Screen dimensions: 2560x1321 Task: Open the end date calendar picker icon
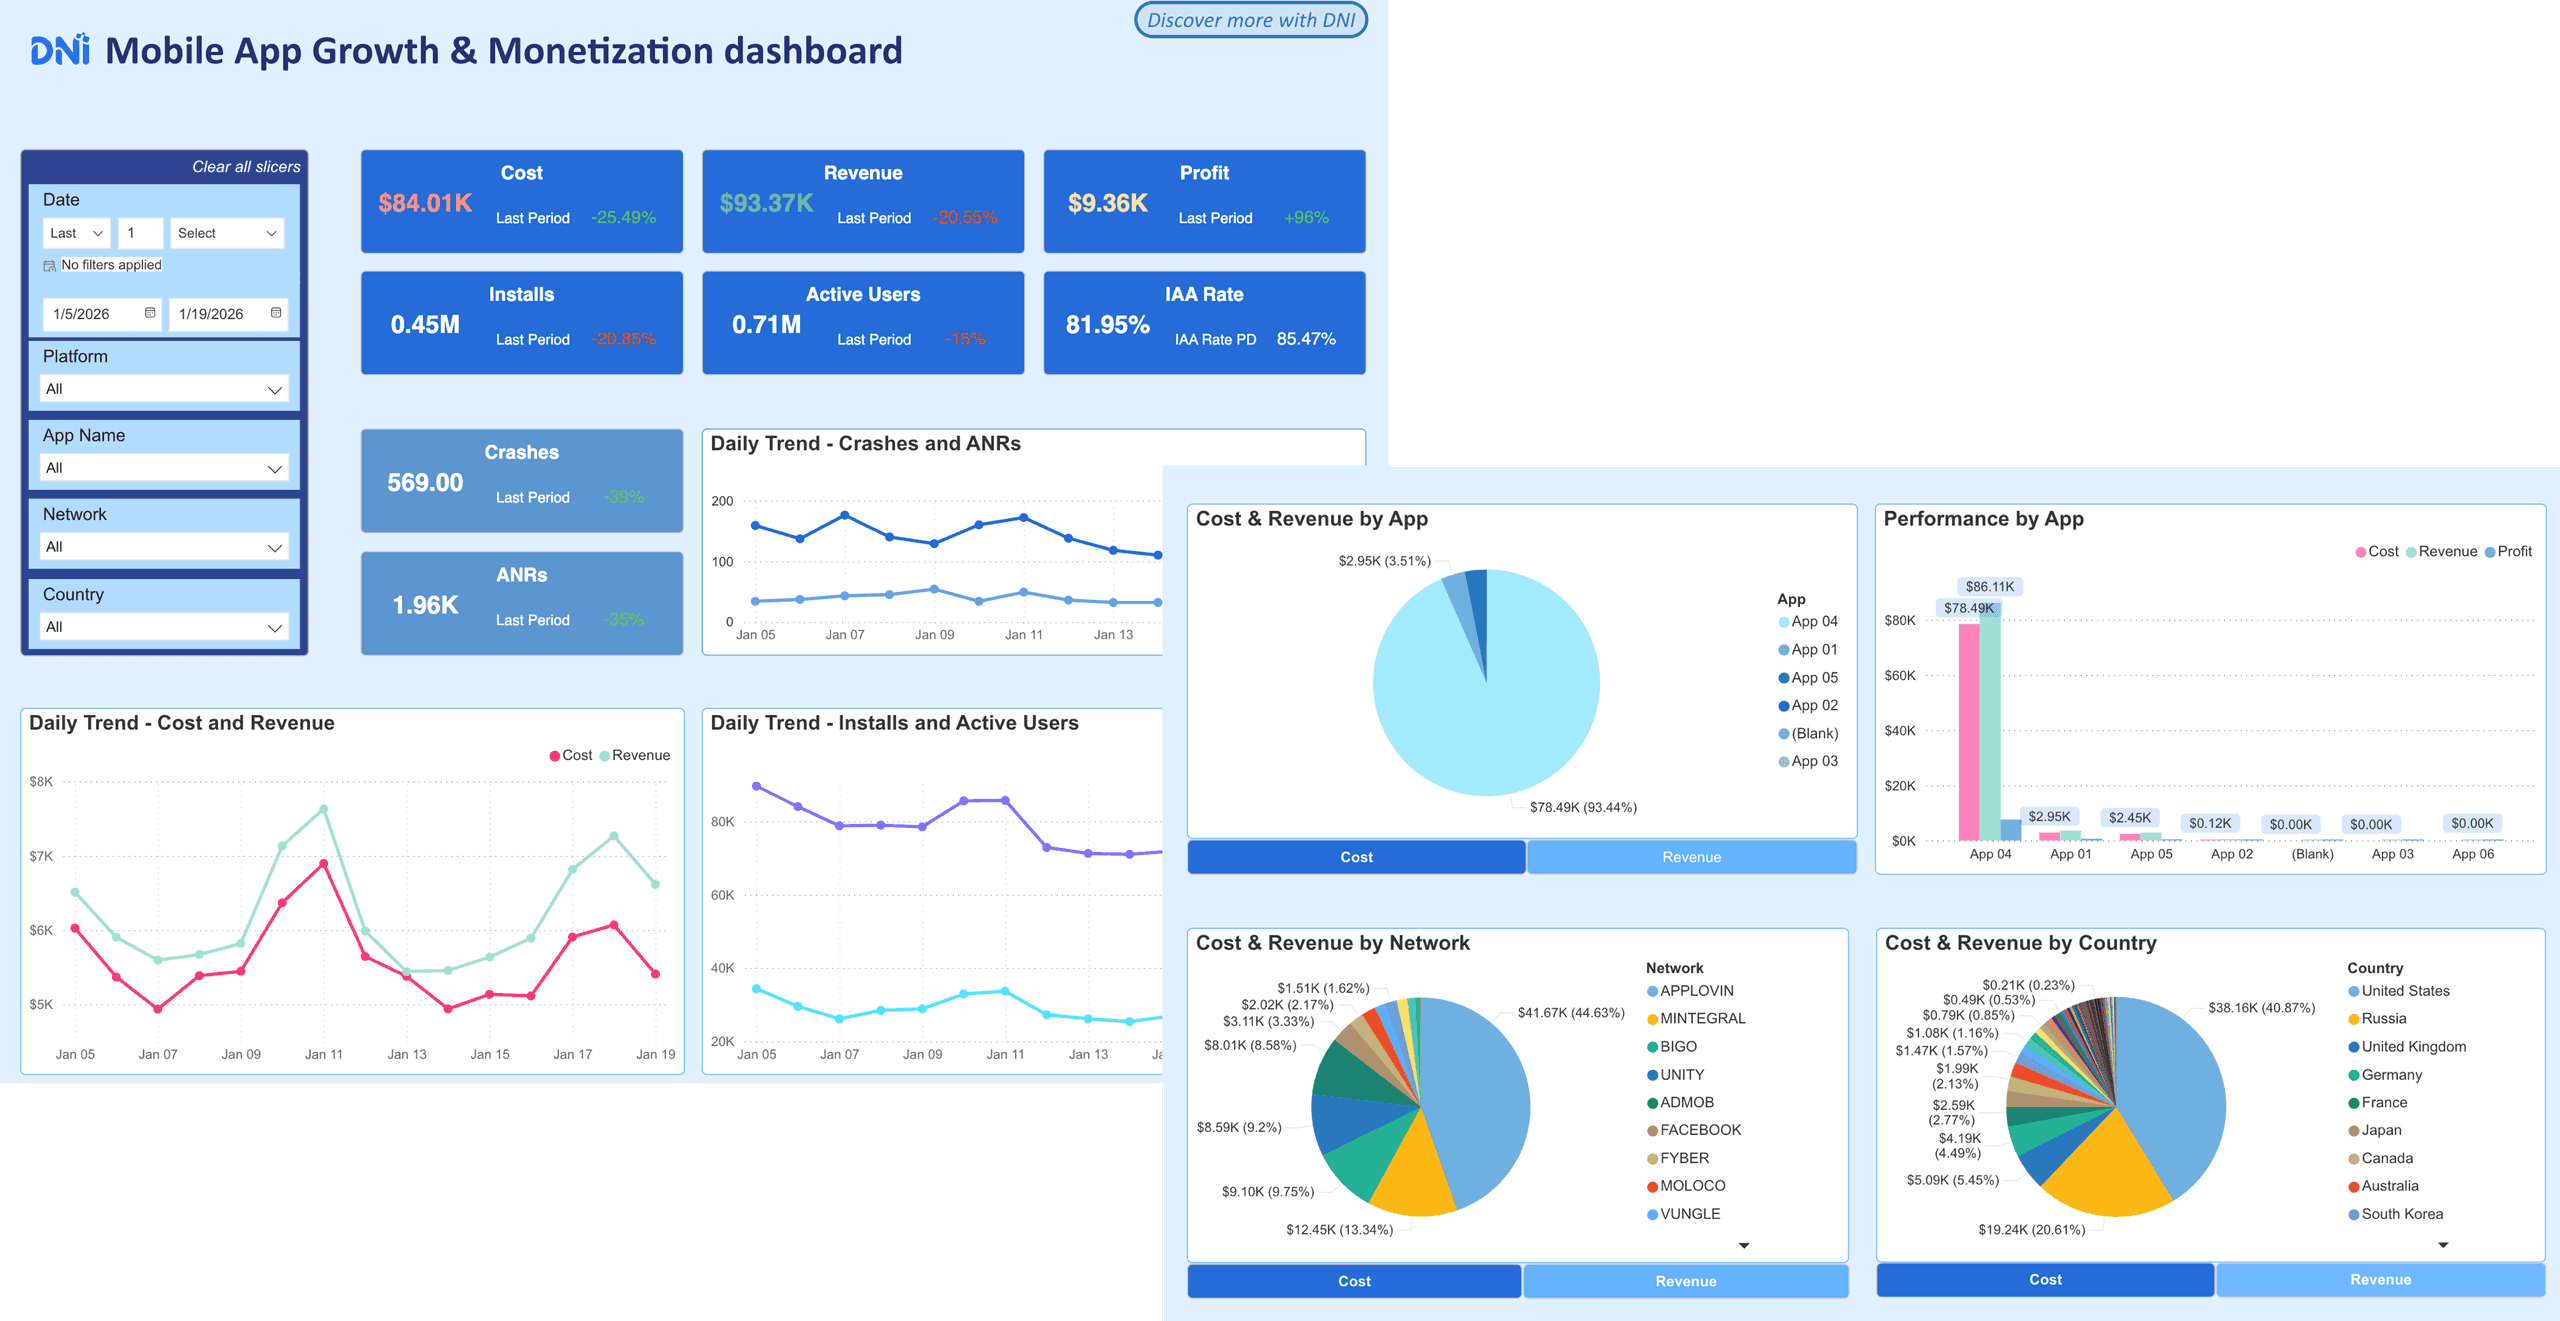coord(276,313)
